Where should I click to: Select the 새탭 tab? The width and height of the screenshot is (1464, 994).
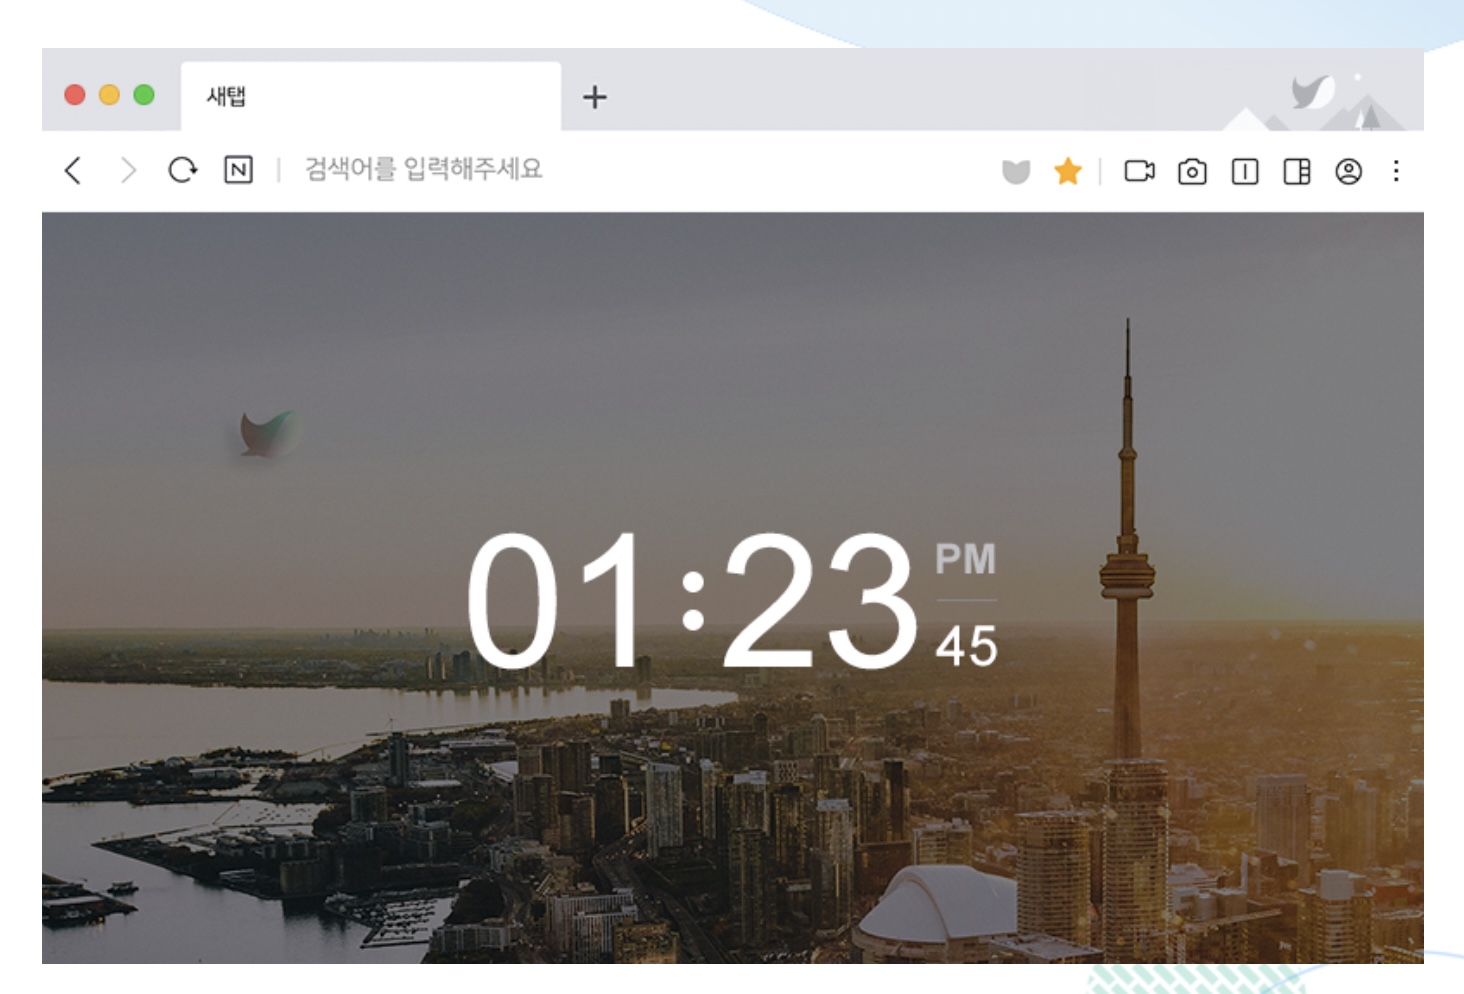click(371, 96)
